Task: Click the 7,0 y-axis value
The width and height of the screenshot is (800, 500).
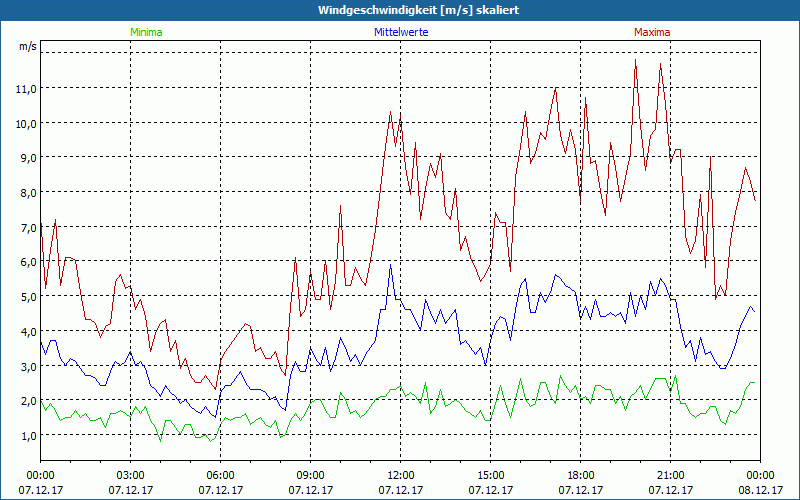Action: coord(29,228)
